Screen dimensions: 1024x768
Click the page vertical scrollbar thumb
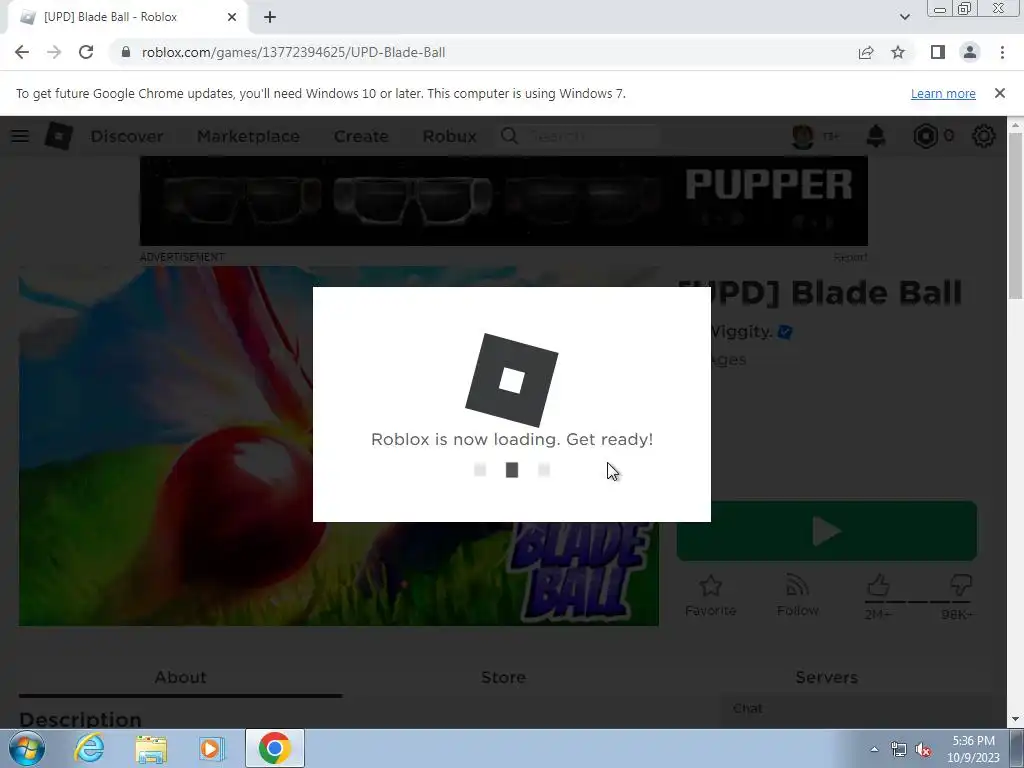coord(1016,216)
